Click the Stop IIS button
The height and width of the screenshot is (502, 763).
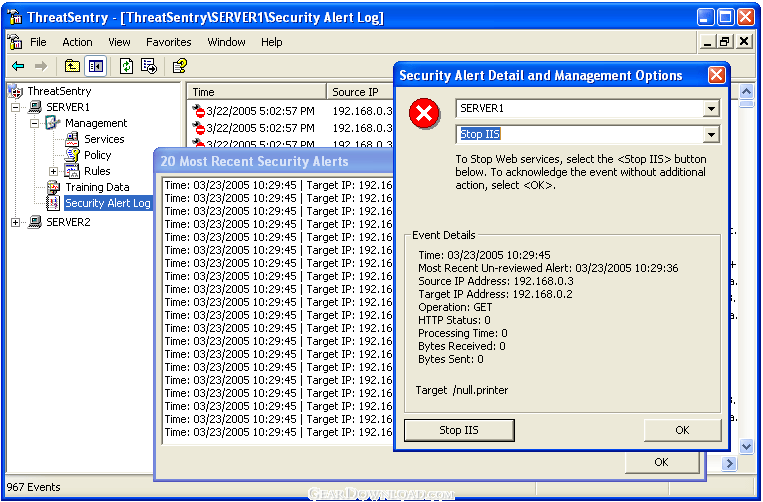pos(459,430)
